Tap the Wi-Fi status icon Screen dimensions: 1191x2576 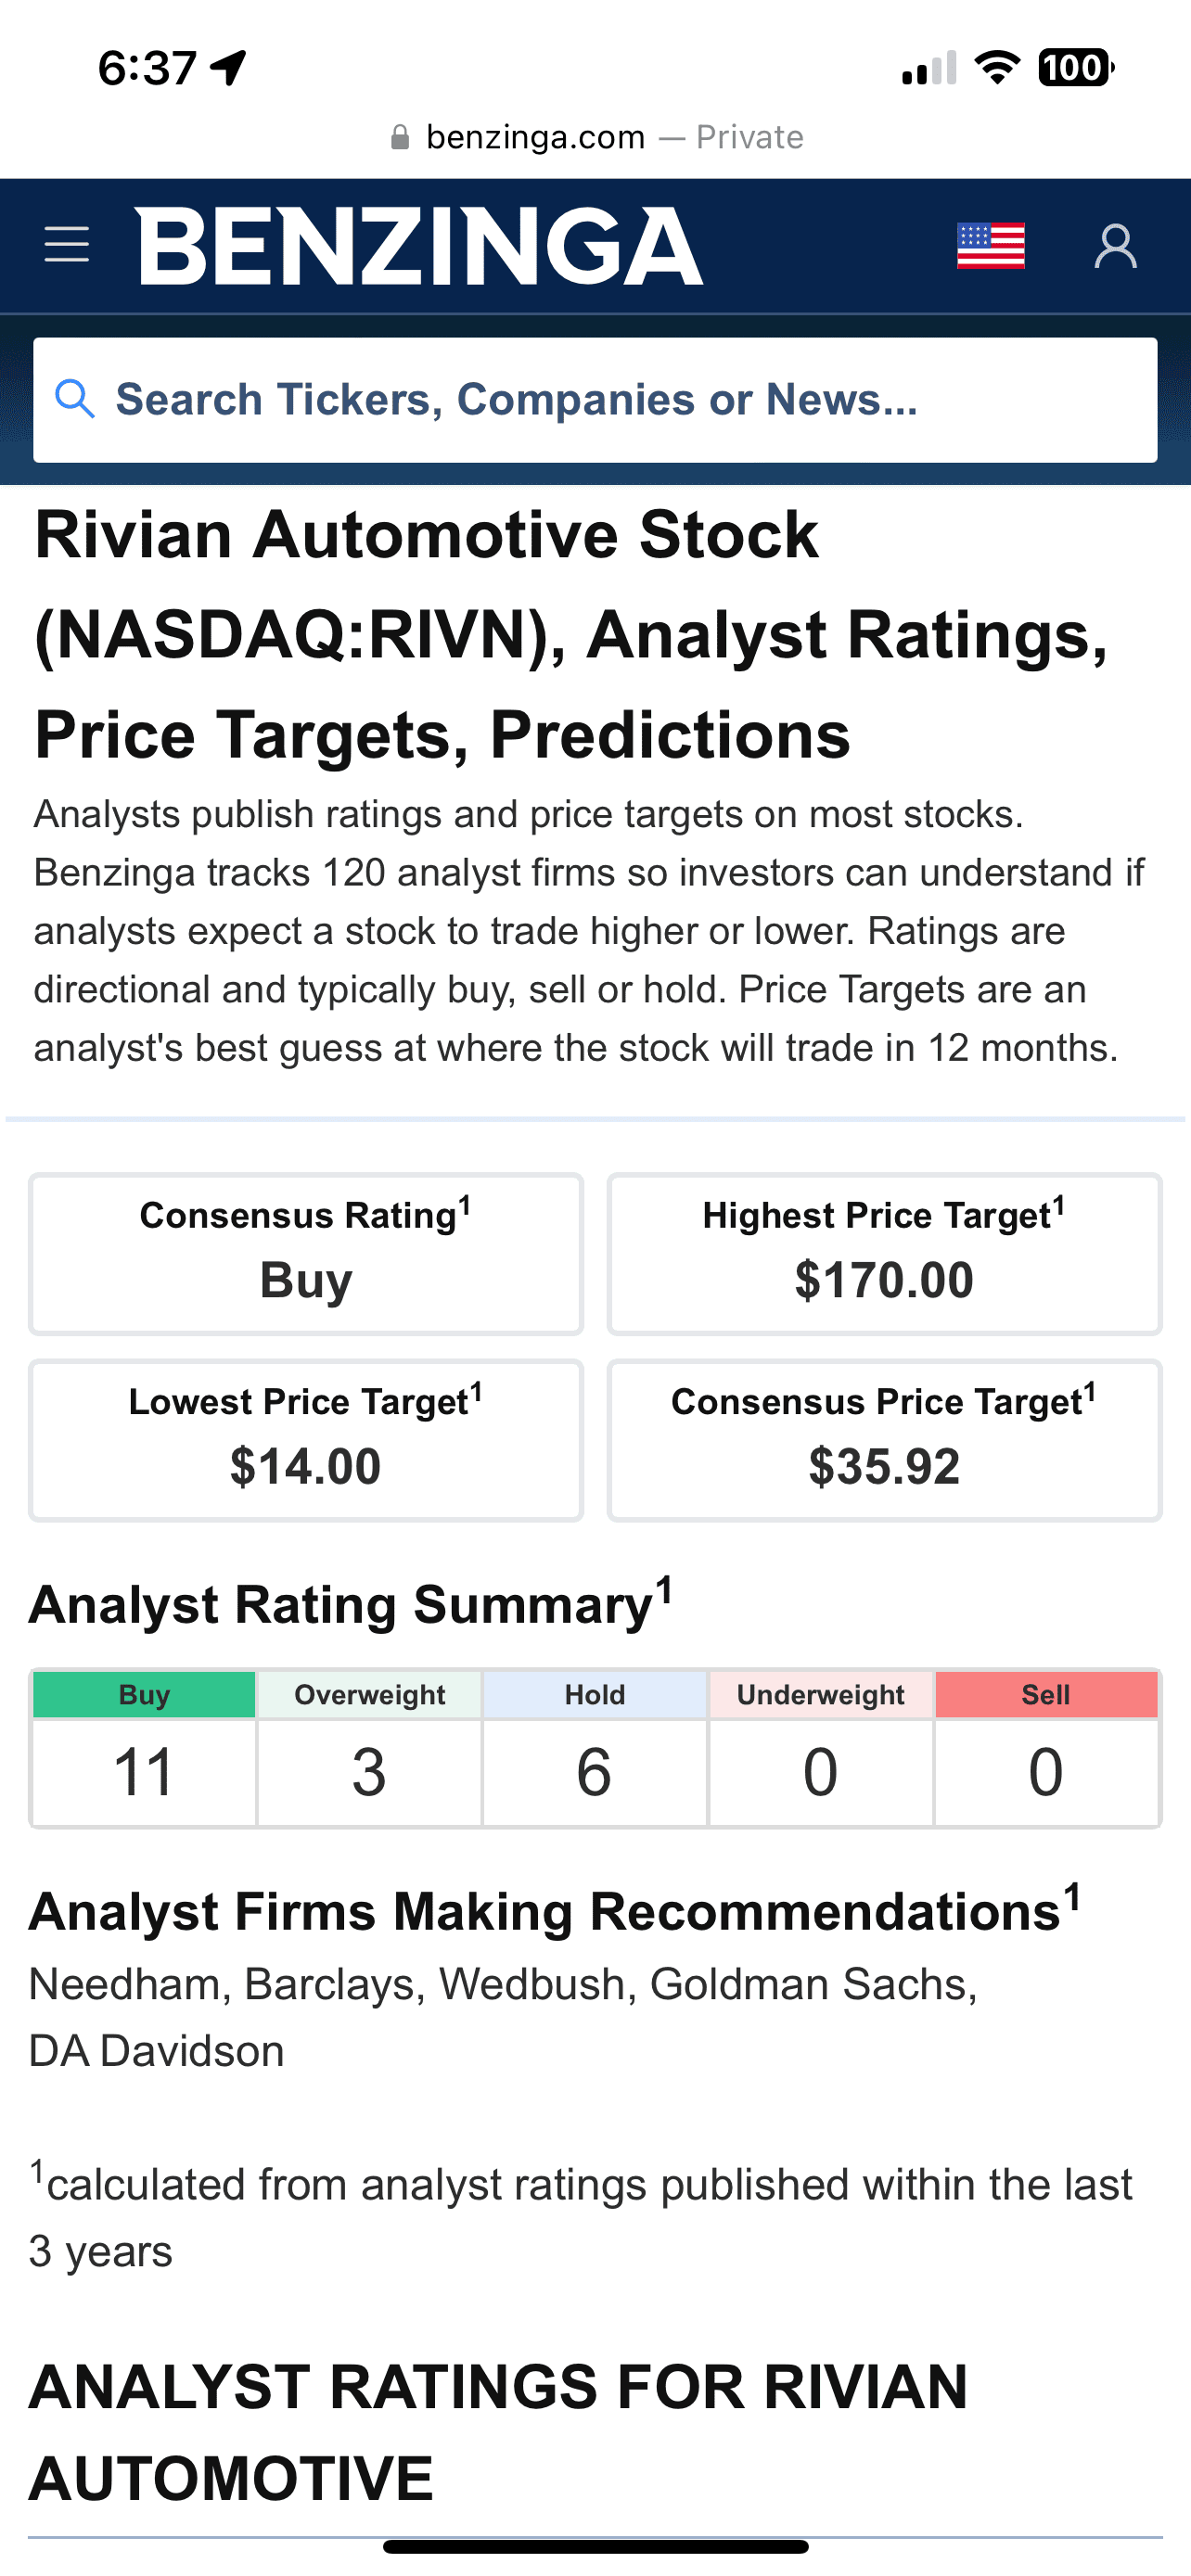click(x=997, y=67)
